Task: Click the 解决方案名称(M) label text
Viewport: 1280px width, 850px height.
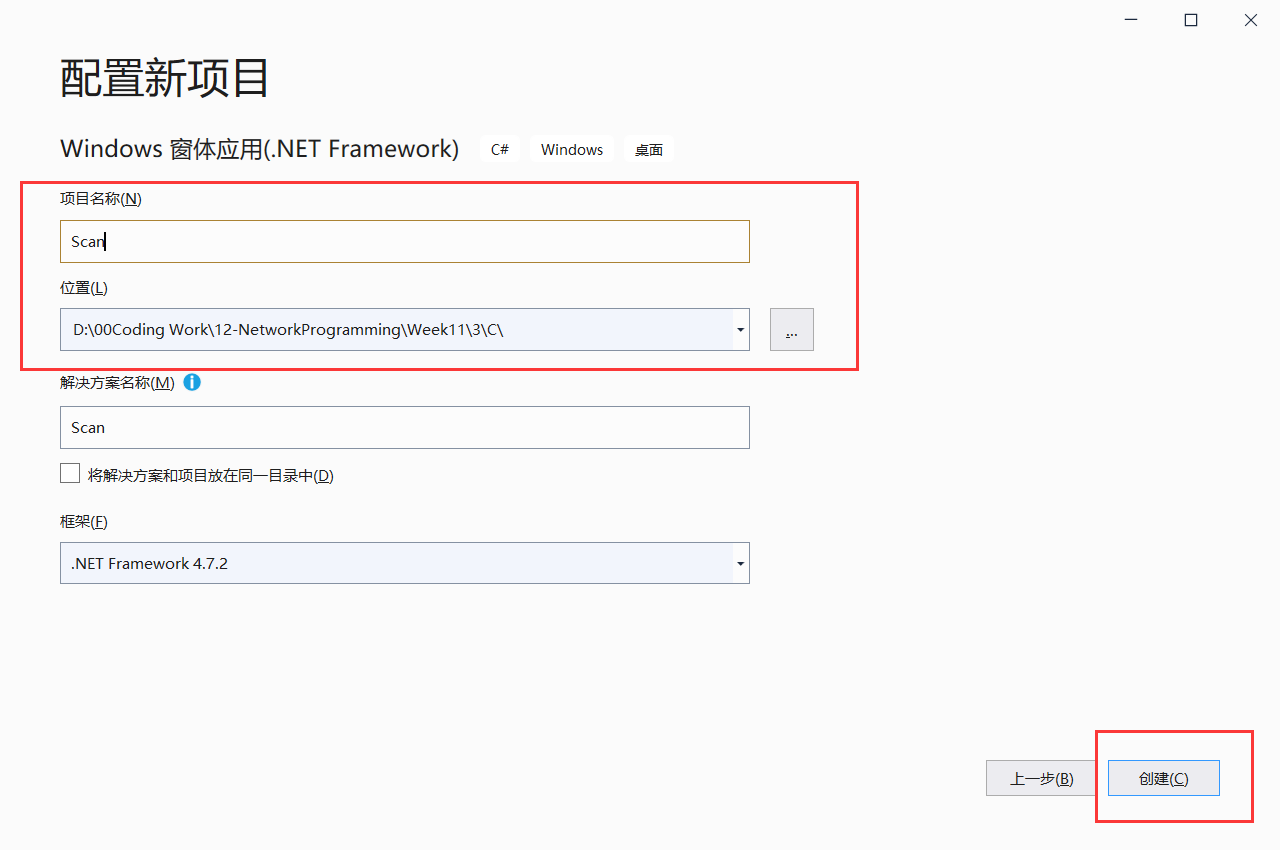Action: pos(118,382)
